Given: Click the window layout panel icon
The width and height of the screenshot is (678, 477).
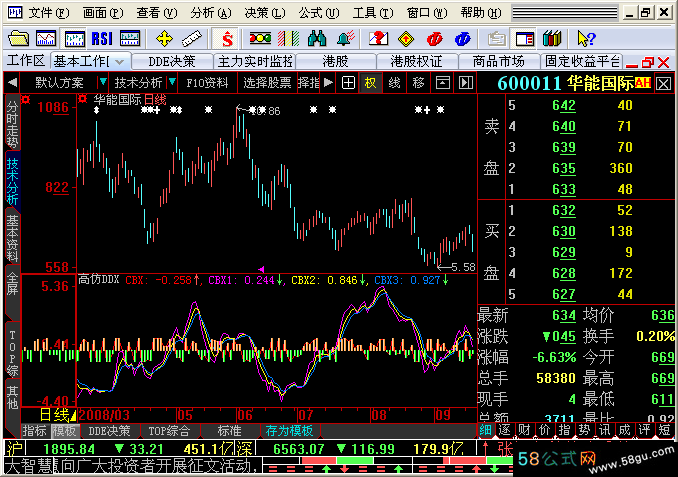Looking at the screenshot, I should click(x=524, y=39).
